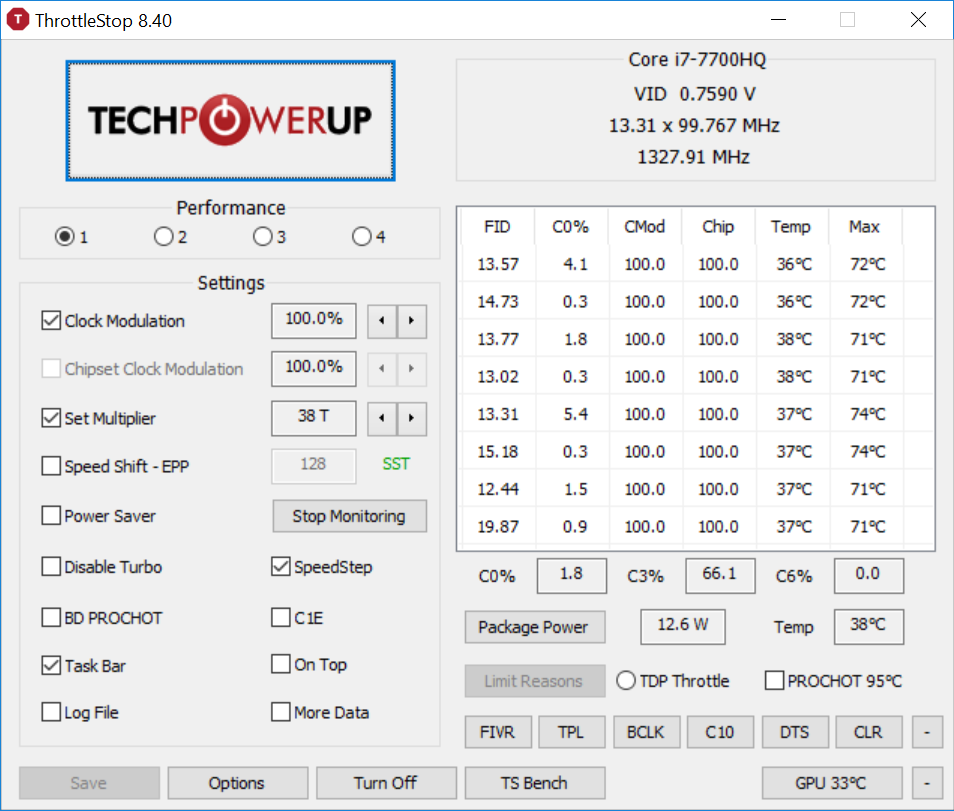Click the 12.6 W package power value
This screenshot has height=811, width=954.
coord(683,626)
